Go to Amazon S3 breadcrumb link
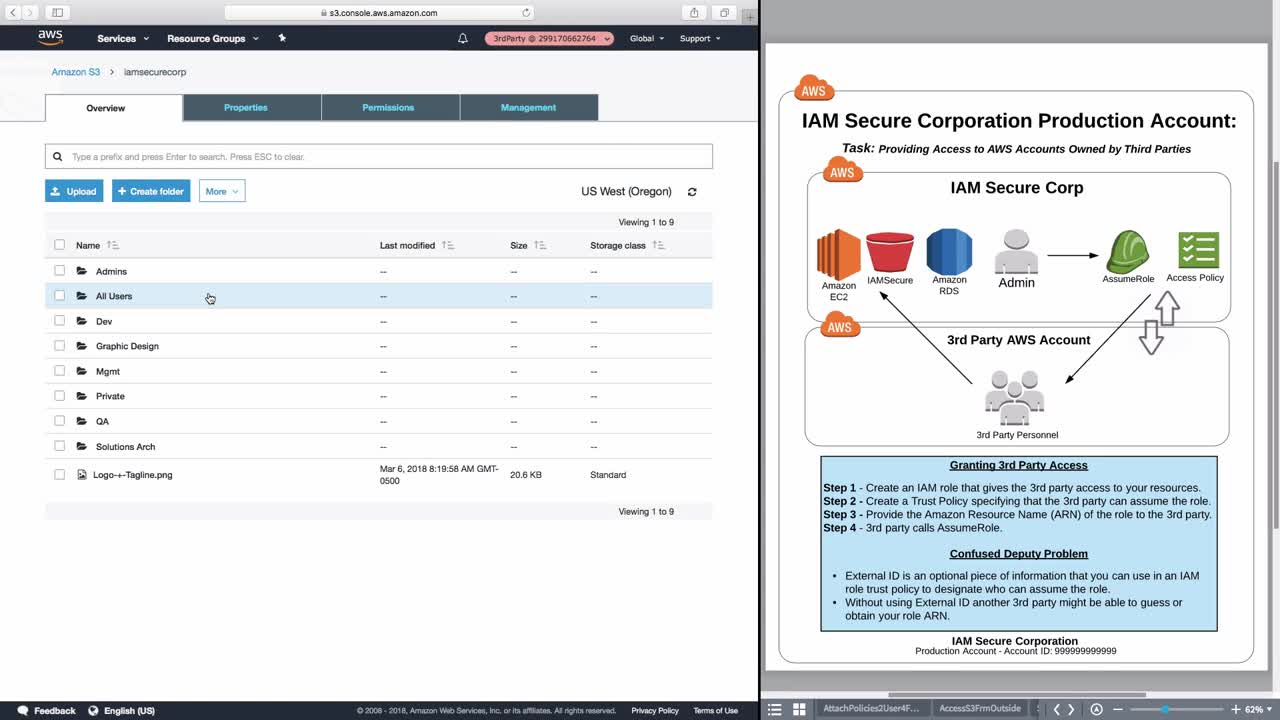Viewport: 1280px width, 720px height. tap(76, 72)
